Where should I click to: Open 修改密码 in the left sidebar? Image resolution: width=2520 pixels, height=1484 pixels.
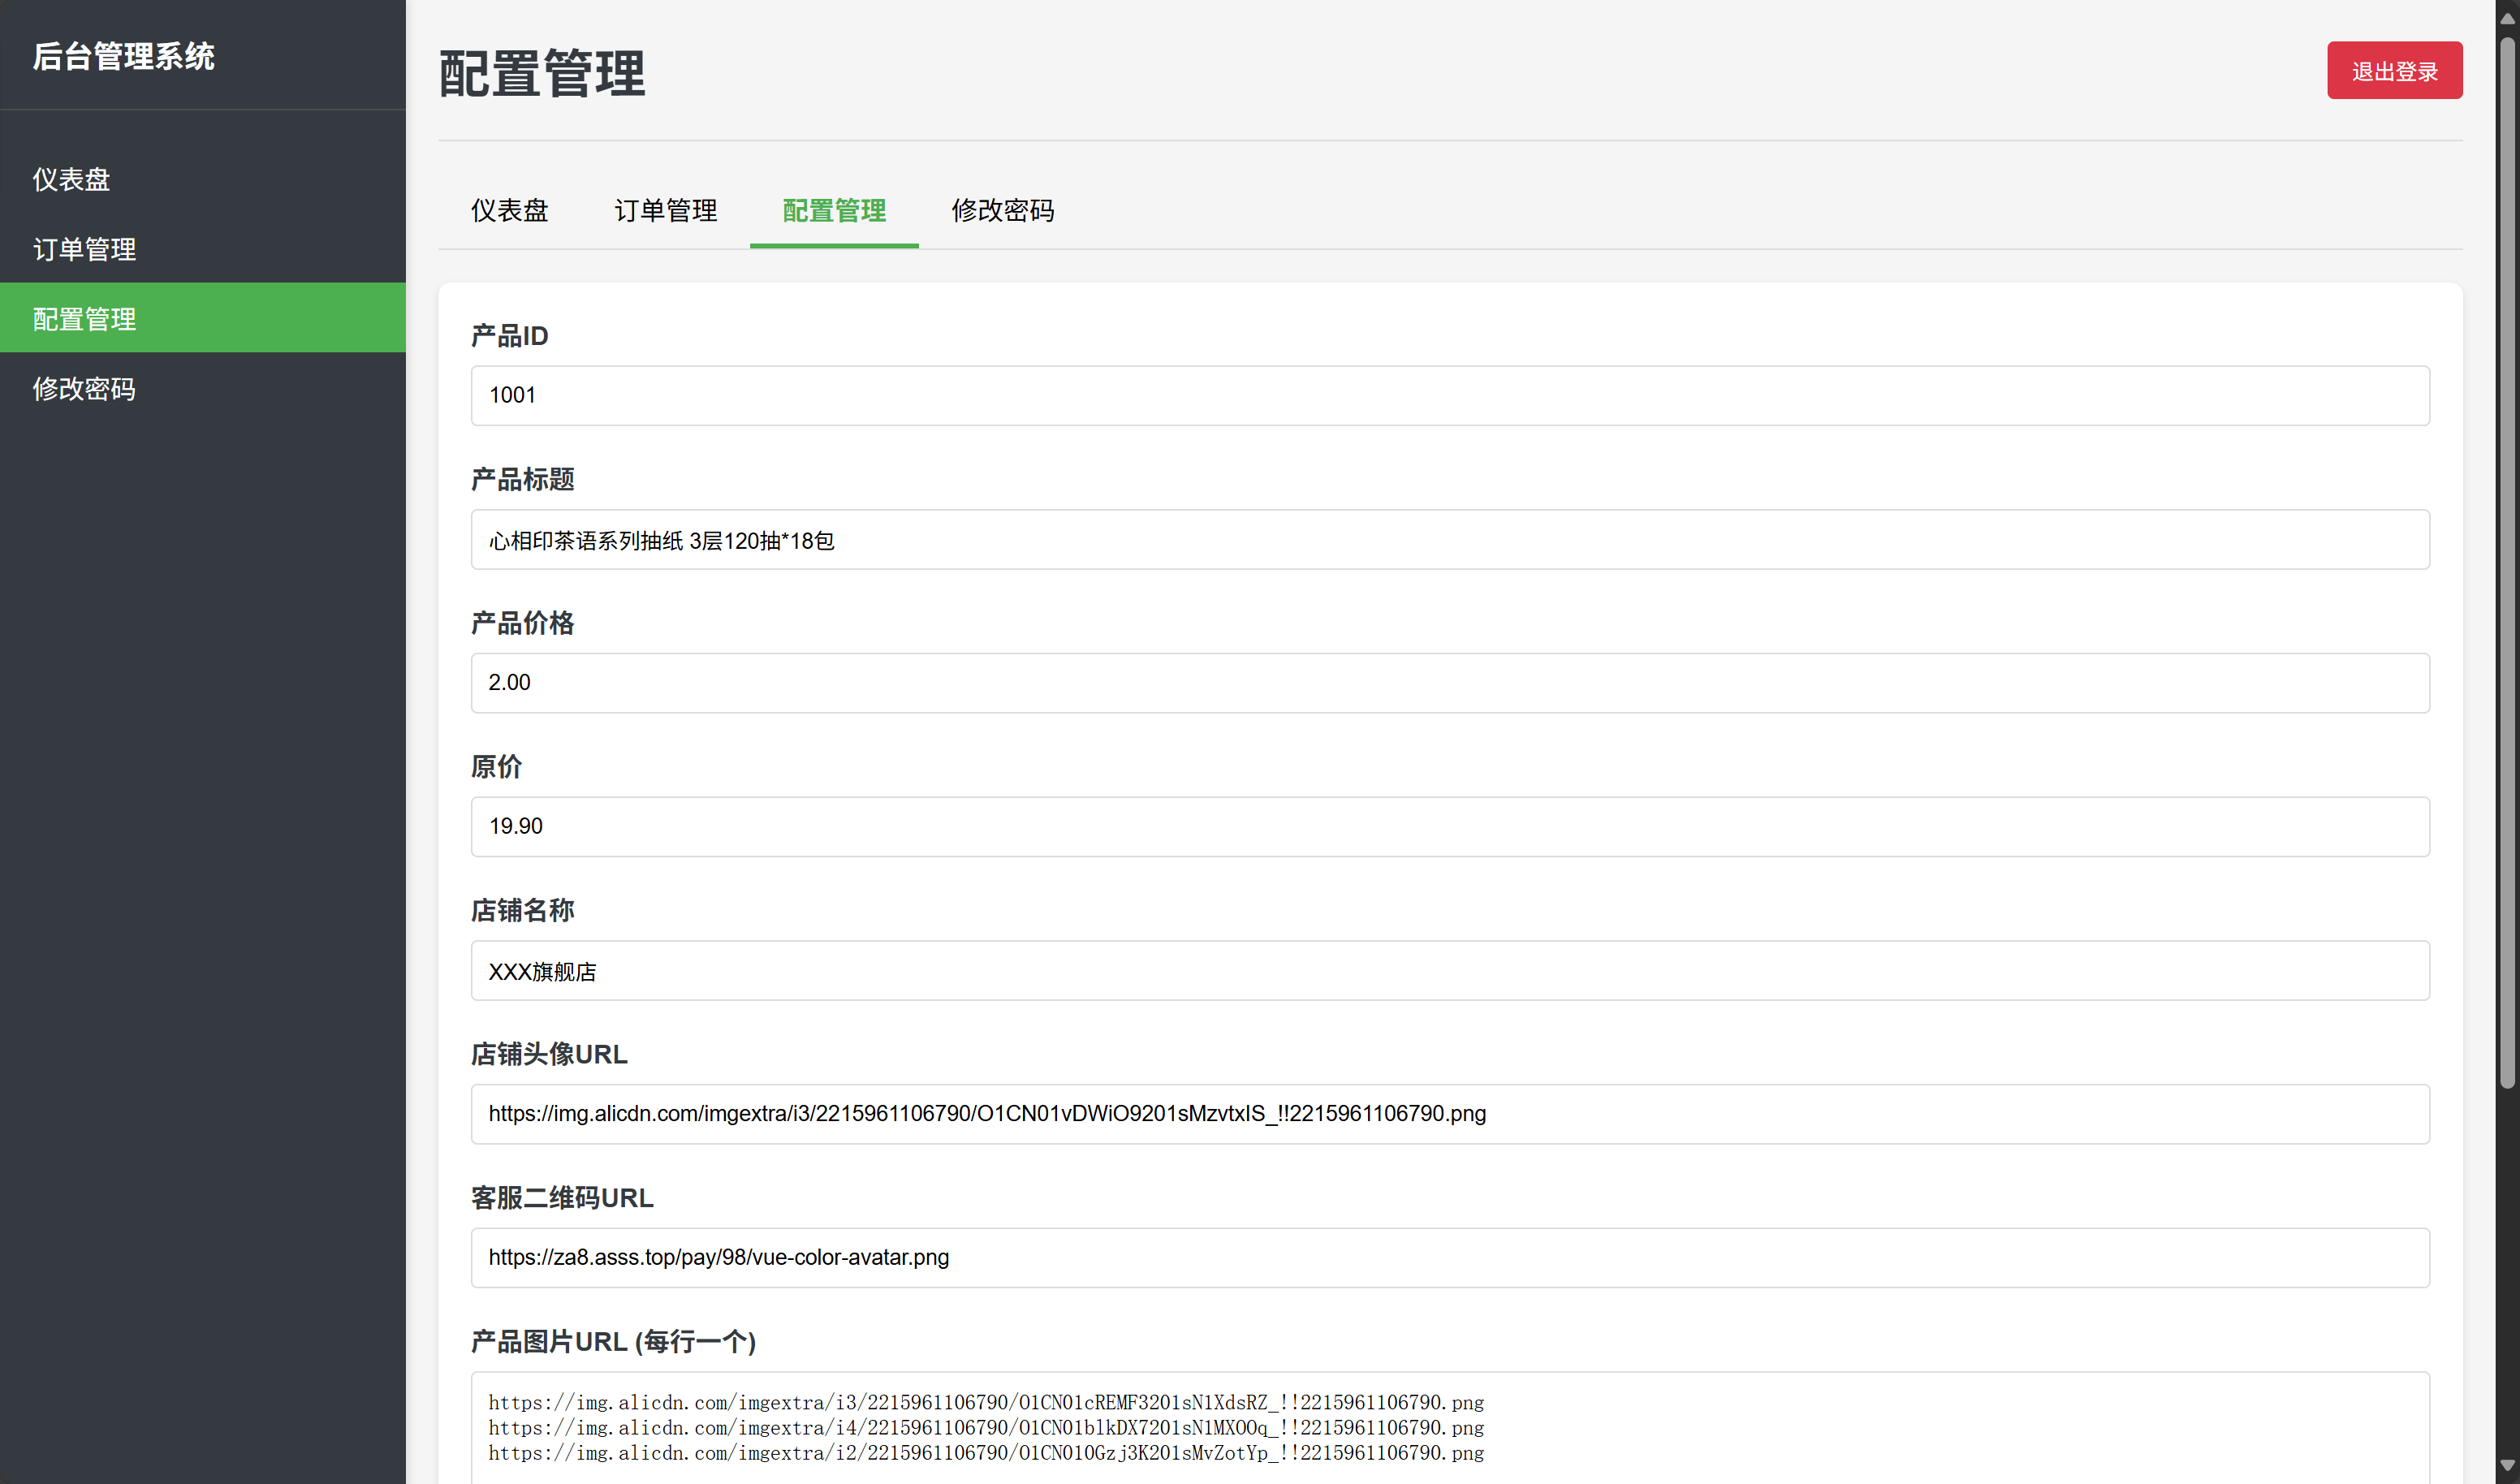[x=203, y=388]
